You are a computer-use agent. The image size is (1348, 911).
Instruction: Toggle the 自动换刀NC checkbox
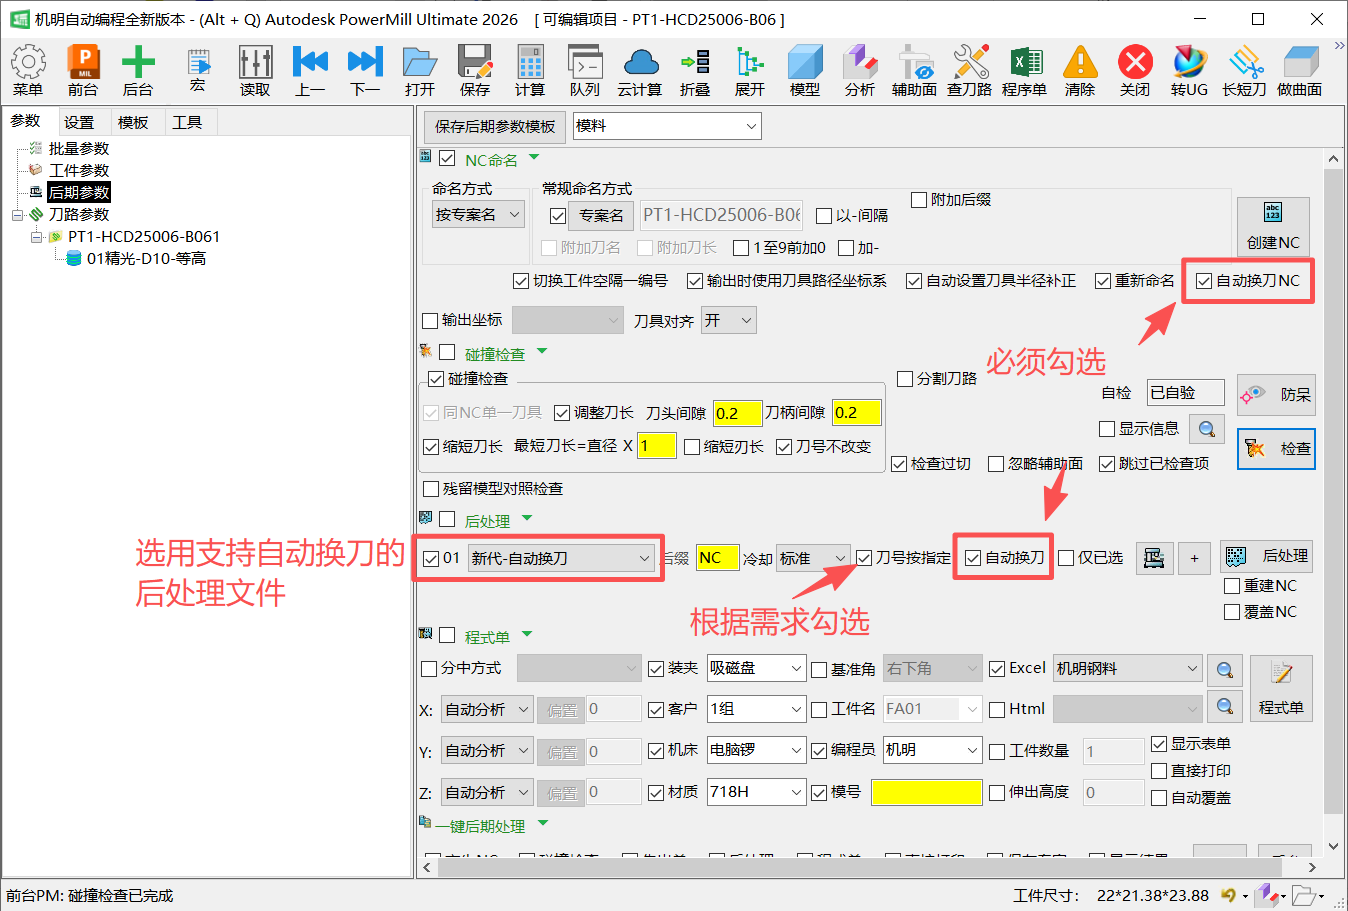pos(1204,281)
